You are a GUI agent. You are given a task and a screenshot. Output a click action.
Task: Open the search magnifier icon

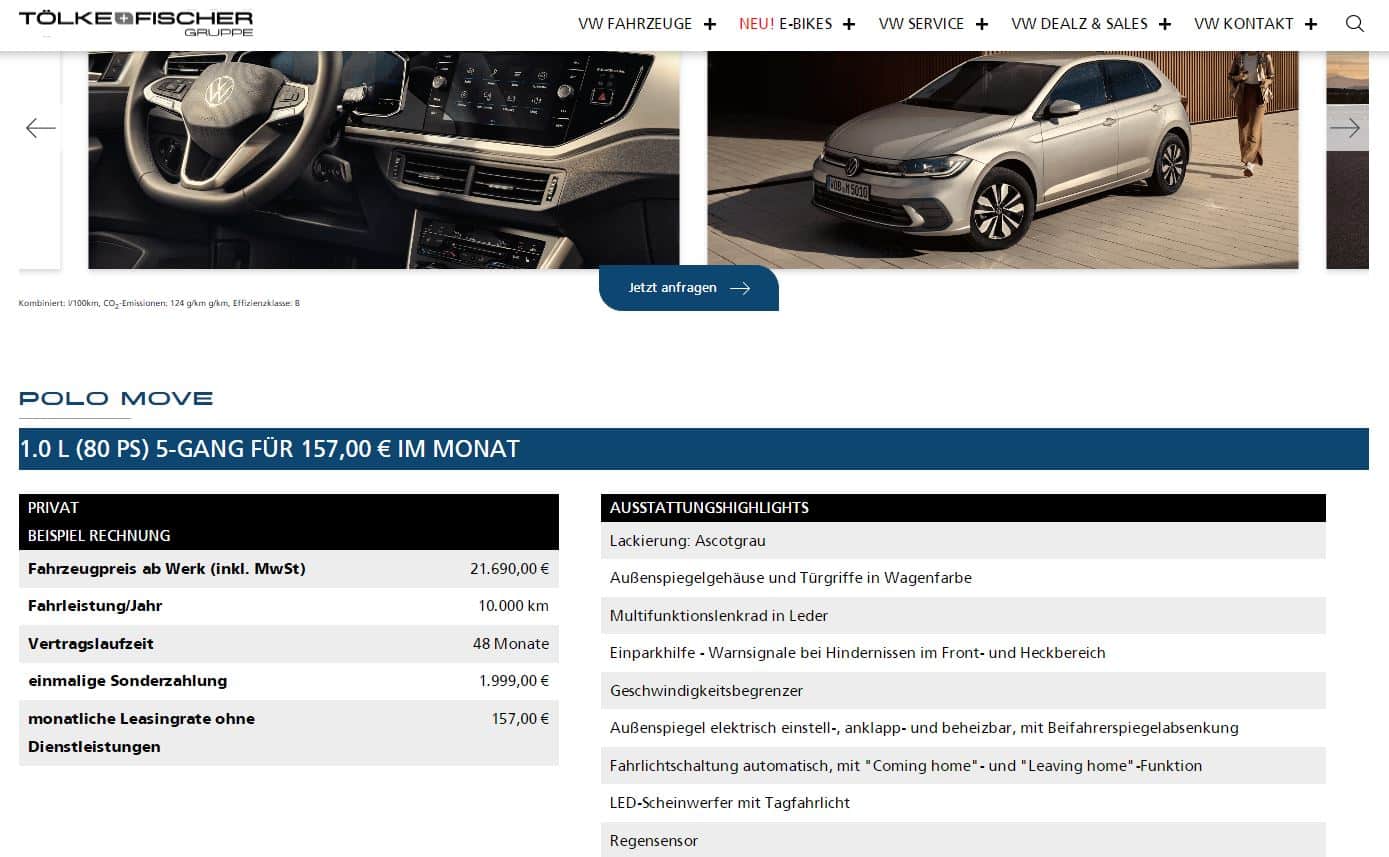click(1354, 24)
